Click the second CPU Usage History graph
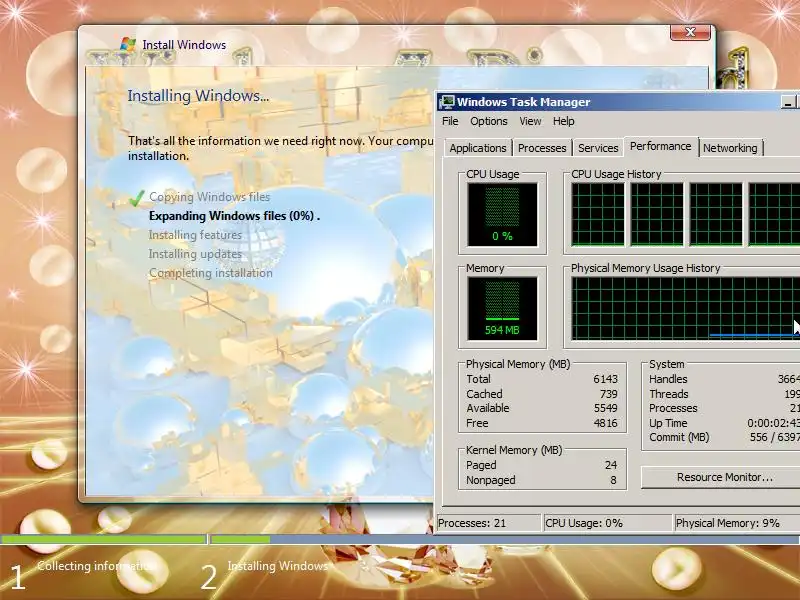This screenshot has height=600, width=800. (x=657, y=214)
